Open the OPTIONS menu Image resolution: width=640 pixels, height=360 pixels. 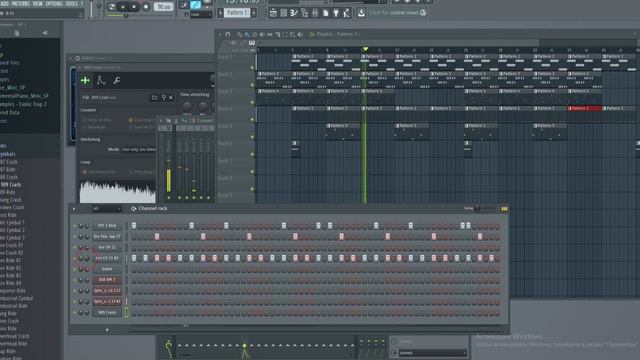click(54, 4)
